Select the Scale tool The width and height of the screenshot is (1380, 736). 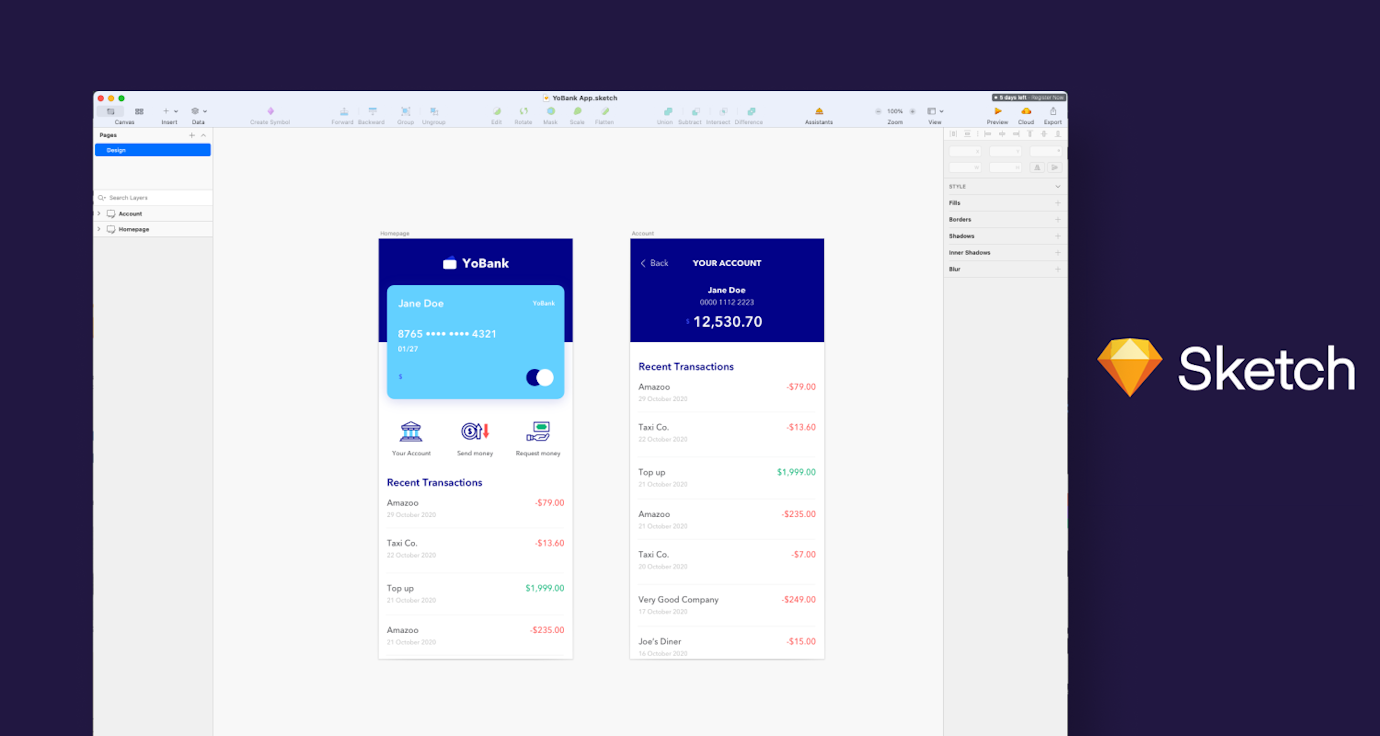(x=577, y=112)
